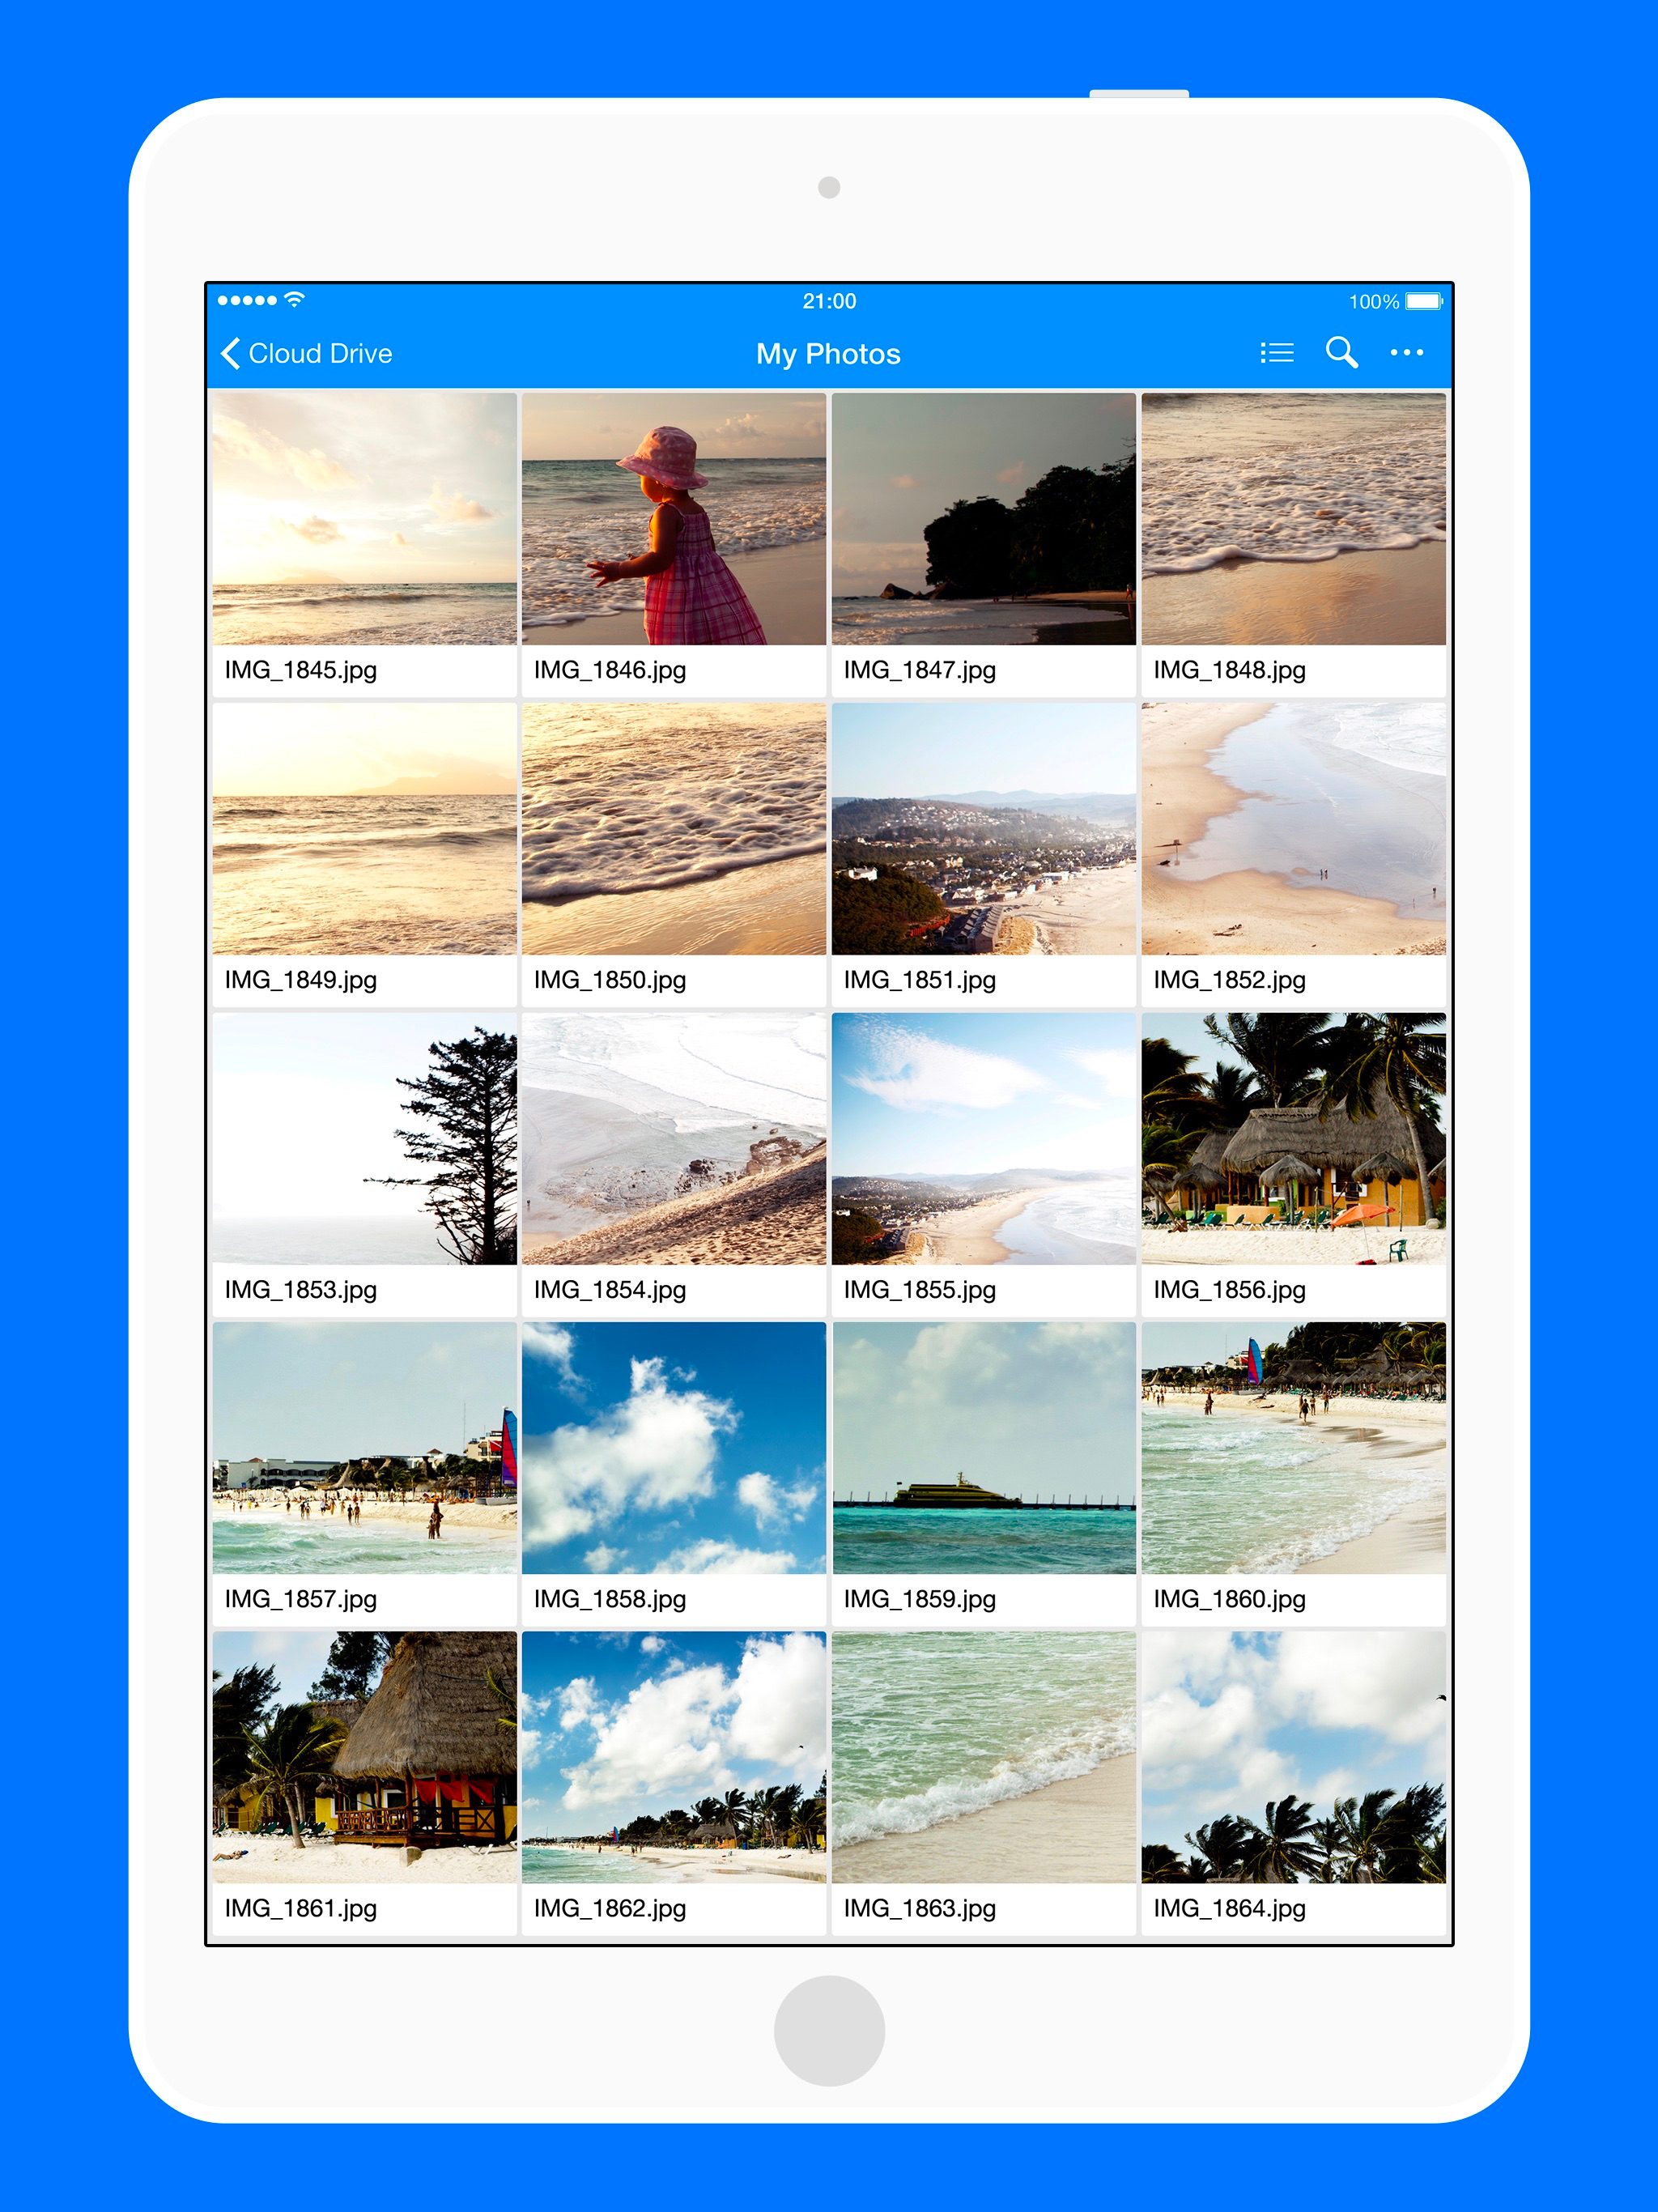The image size is (1658, 2212).
Task: View IMG_1859.jpg ferry boat photo
Action: [983, 1448]
